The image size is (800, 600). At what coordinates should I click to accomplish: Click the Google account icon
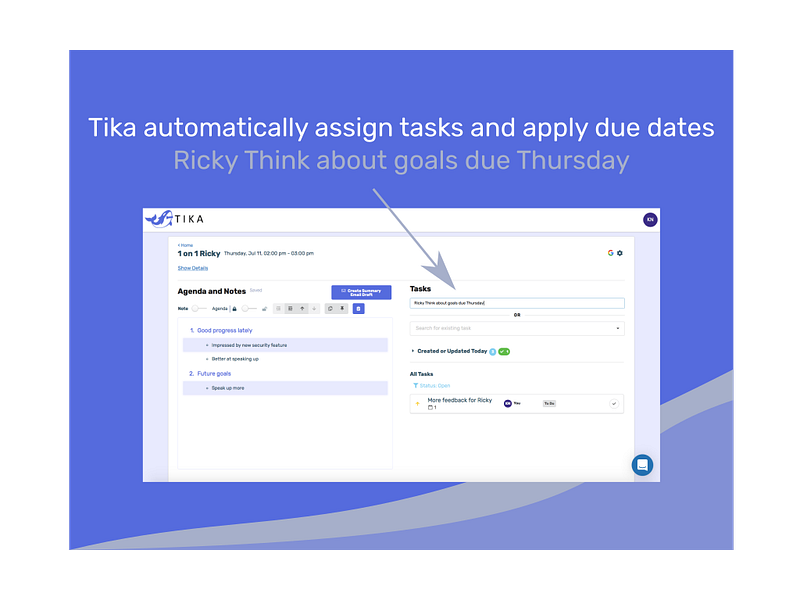(610, 253)
